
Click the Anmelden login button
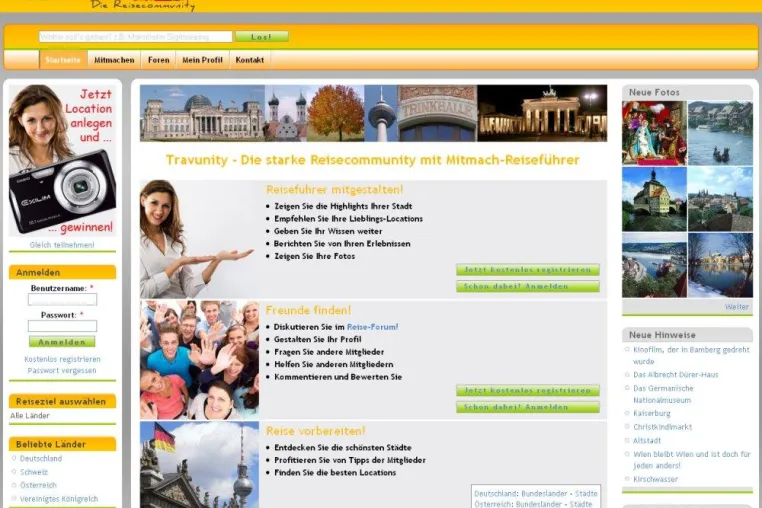click(x=62, y=342)
